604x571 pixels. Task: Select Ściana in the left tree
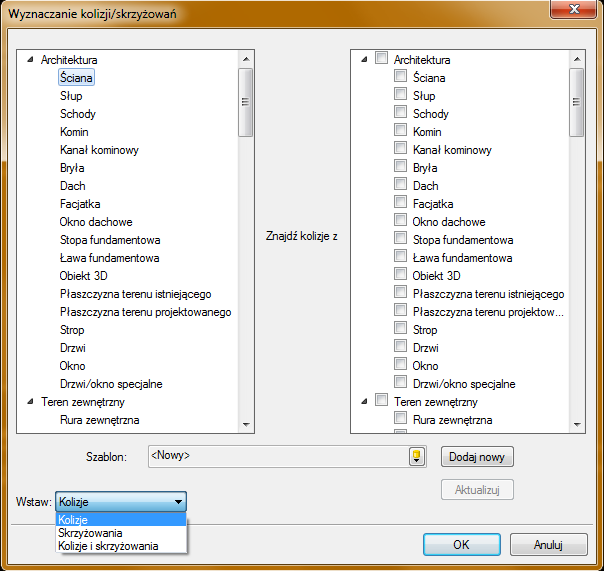click(76, 78)
